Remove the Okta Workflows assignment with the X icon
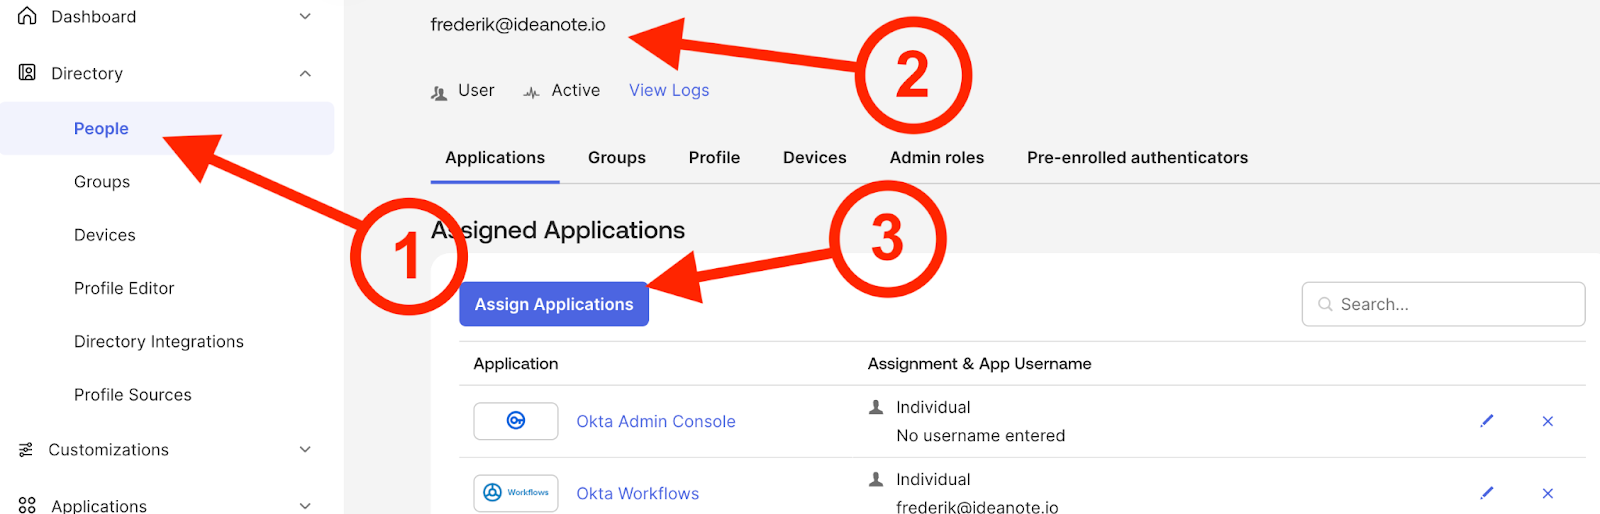Viewport: 1600px width, 514px height. [1547, 493]
